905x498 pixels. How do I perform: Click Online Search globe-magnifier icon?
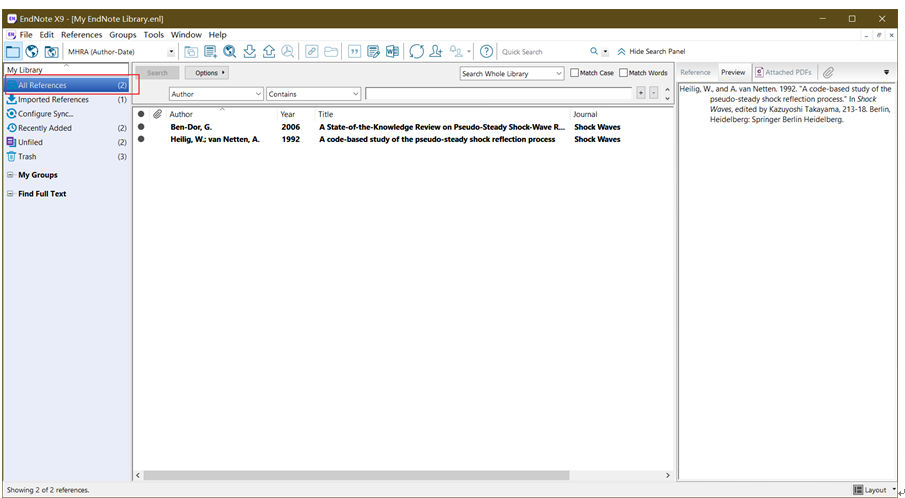click(230, 52)
